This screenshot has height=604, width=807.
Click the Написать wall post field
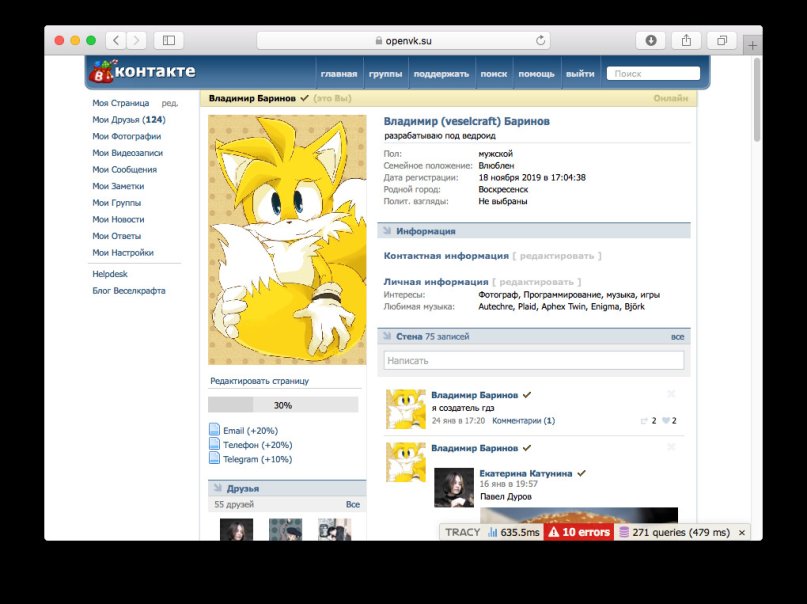(x=534, y=360)
